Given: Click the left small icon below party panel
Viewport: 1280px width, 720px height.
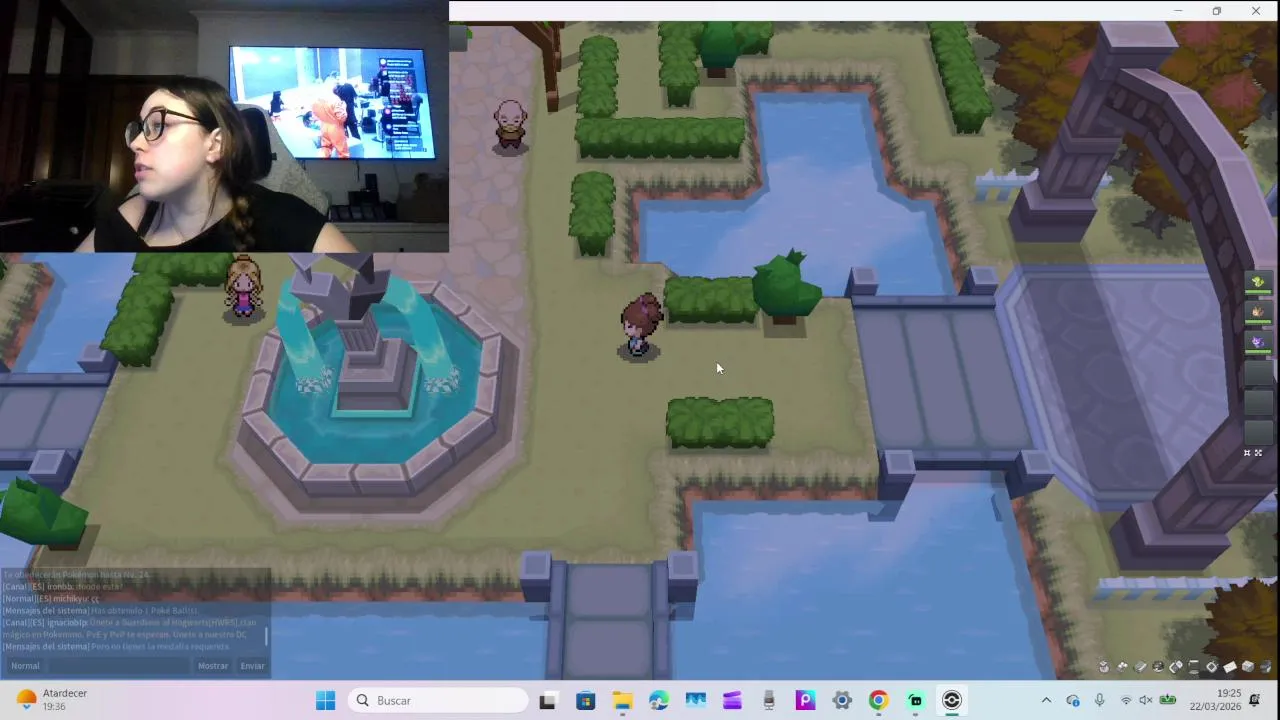Looking at the screenshot, I should click(1247, 453).
